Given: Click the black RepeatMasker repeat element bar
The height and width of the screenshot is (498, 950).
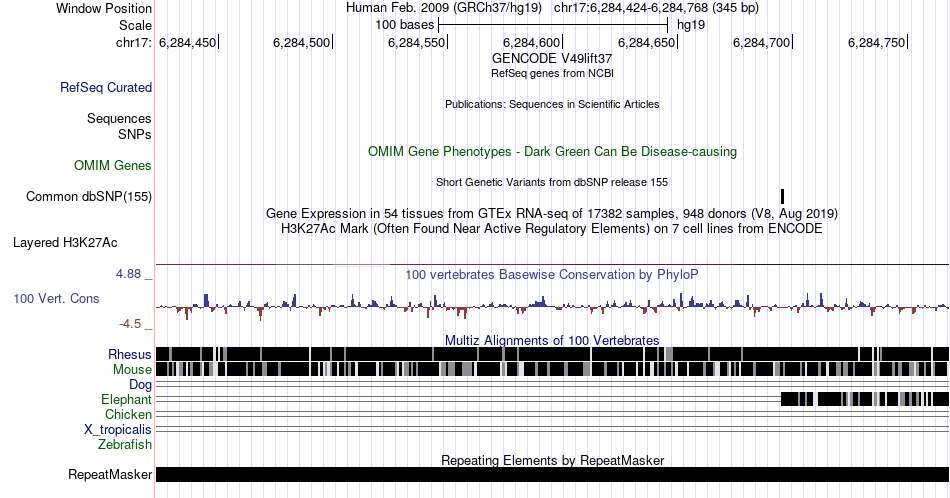Looking at the screenshot, I should (x=552, y=474).
